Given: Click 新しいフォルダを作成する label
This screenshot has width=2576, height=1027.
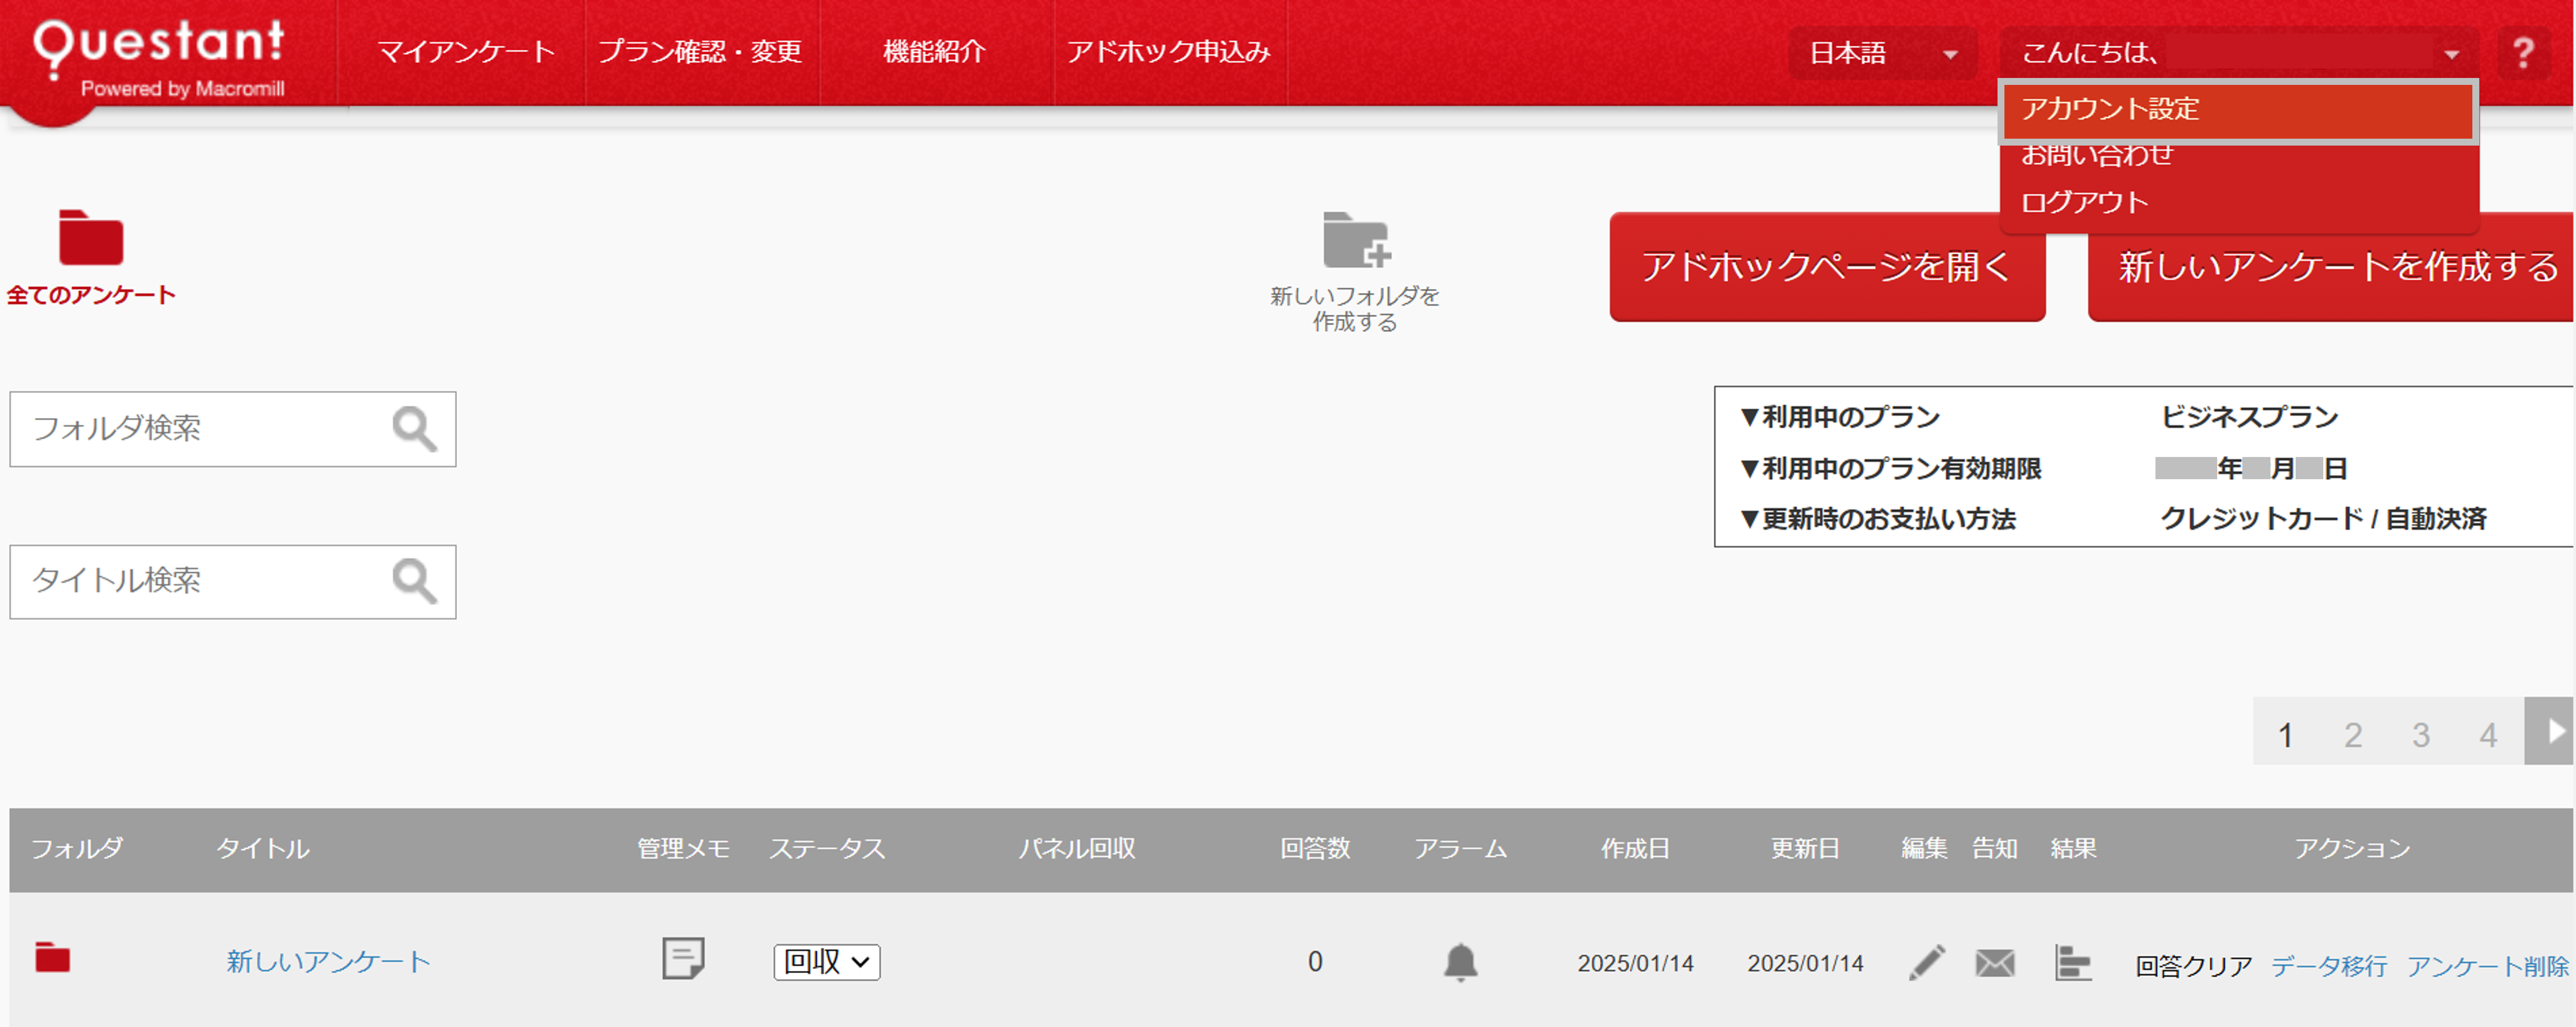Looking at the screenshot, I should [1355, 309].
